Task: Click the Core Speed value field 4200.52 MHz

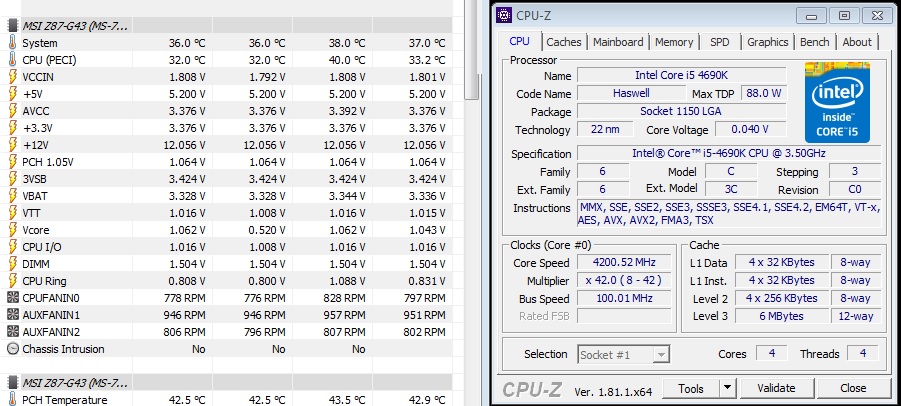Action: tap(625, 262)
